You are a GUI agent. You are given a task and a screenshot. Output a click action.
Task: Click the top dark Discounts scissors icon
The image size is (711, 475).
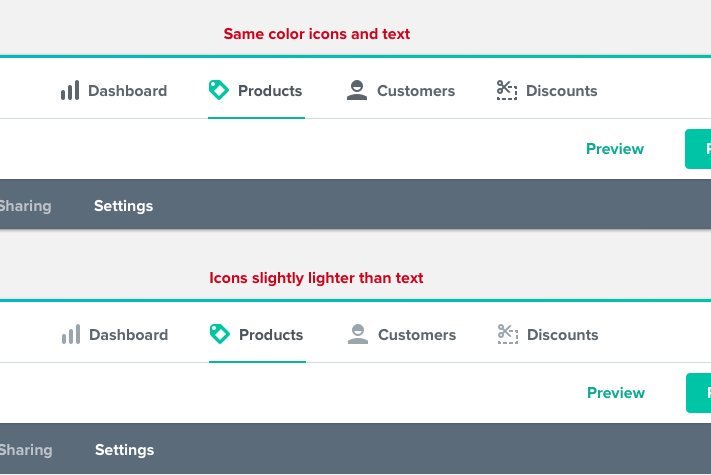(x=506, y=90)
